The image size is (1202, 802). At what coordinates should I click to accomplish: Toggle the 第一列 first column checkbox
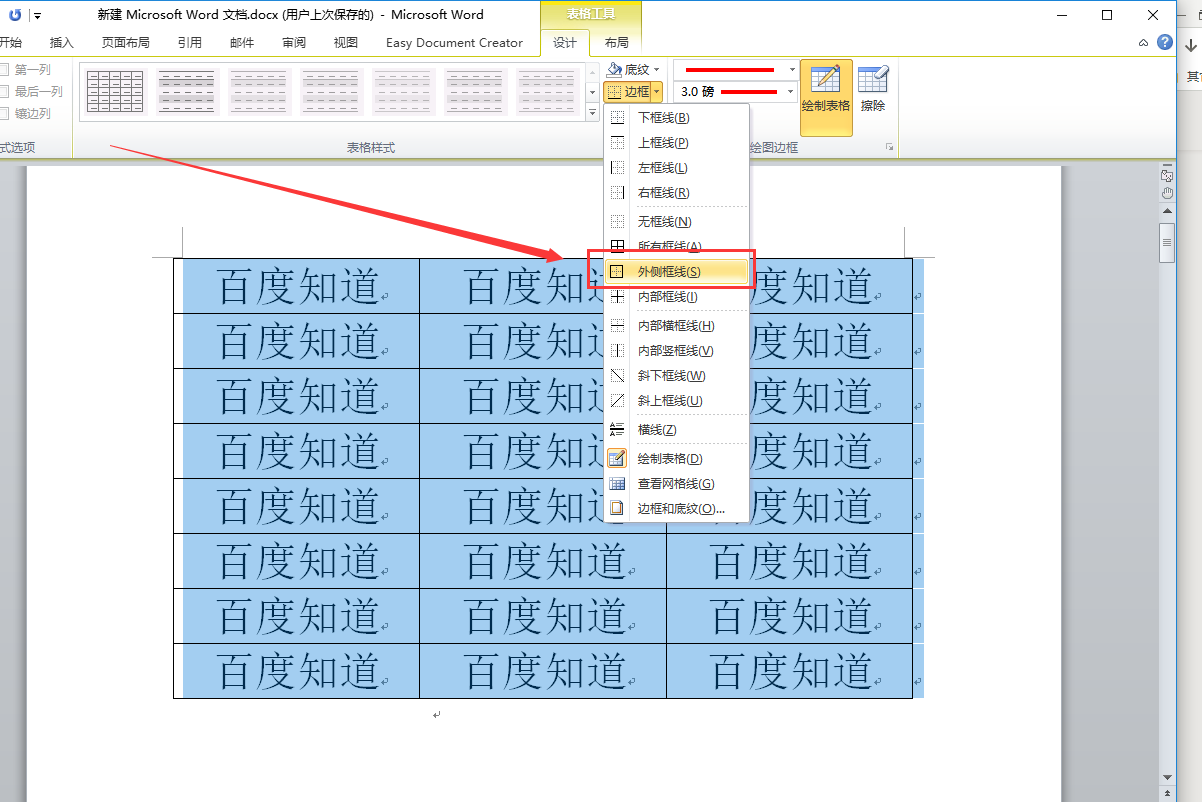[5, 70]
